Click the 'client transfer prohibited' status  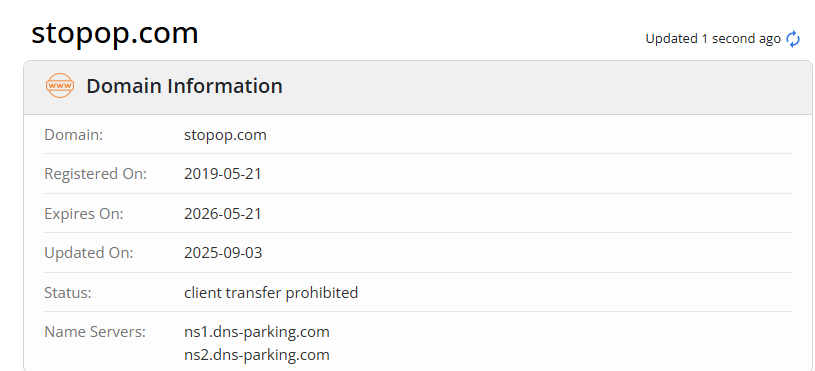coord(271,293)
